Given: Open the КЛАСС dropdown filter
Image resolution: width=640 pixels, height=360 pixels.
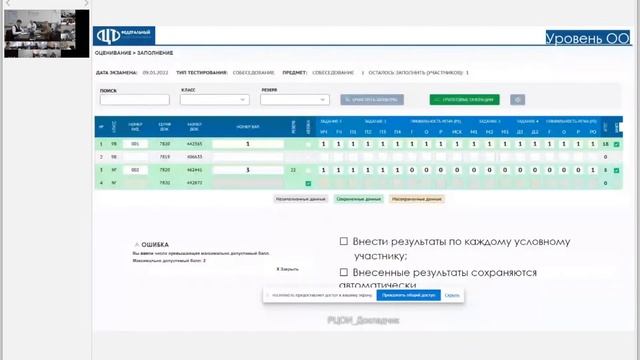Looking at the screenshot, I should coord(215,100).
